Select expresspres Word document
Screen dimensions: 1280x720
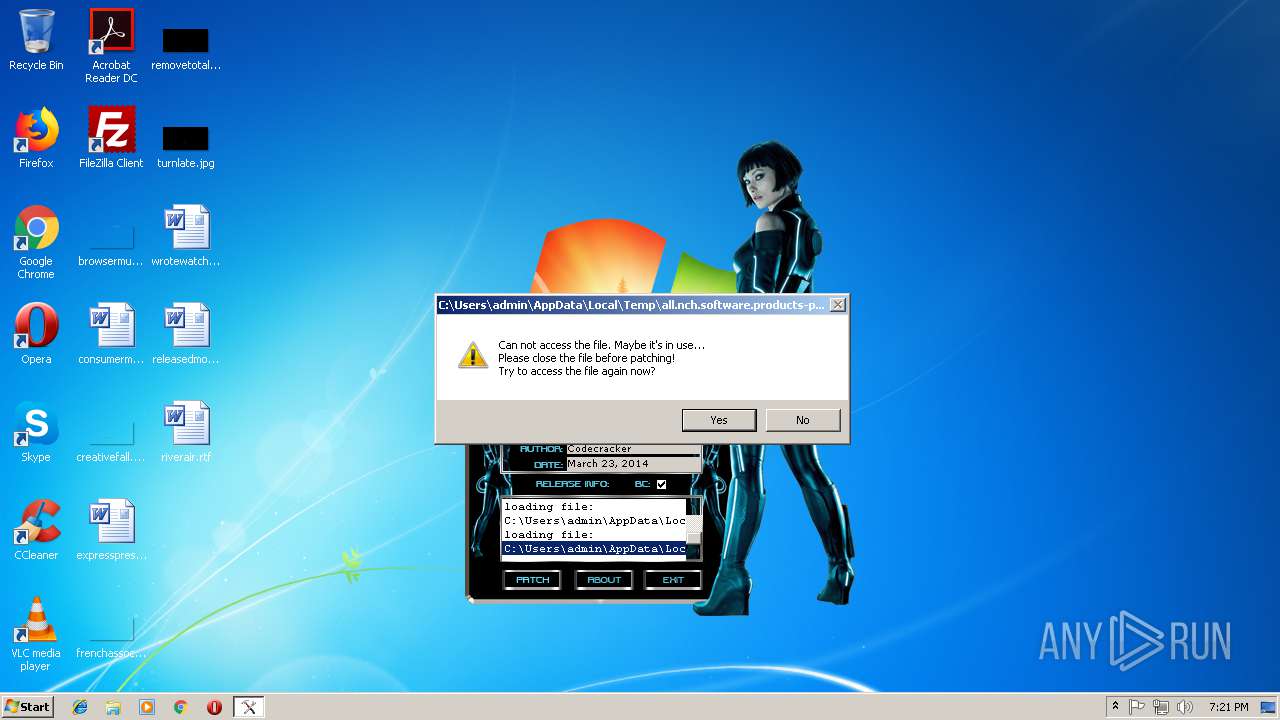[111, 530]
